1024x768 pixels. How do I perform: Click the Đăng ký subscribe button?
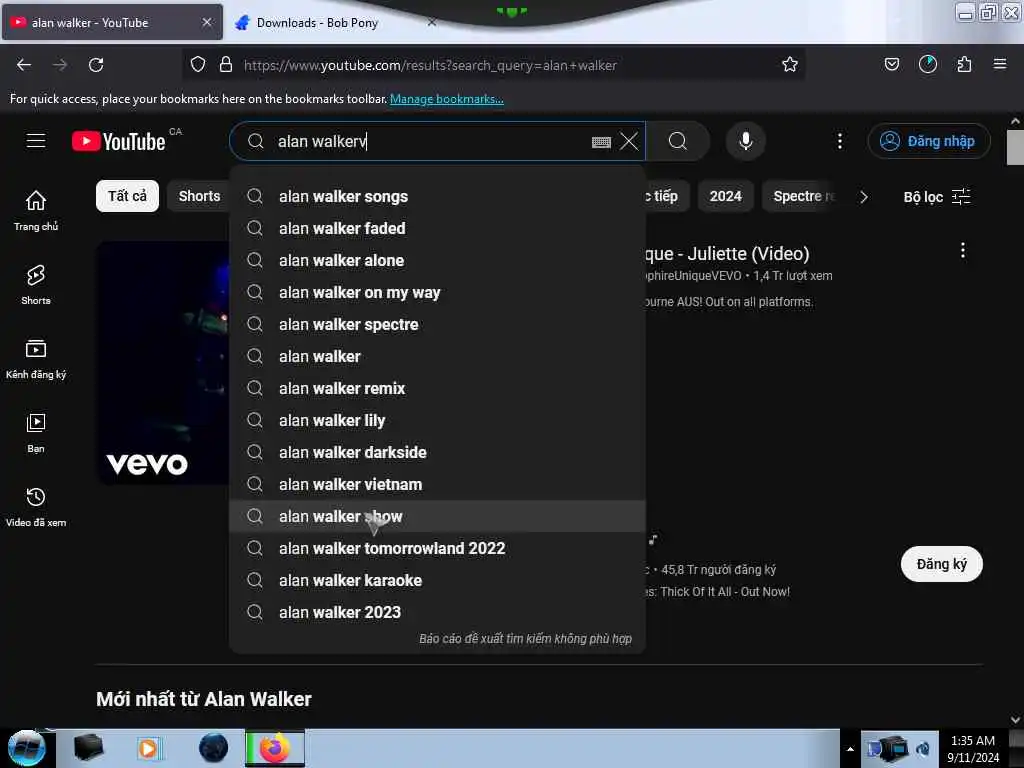coord(941,564)
